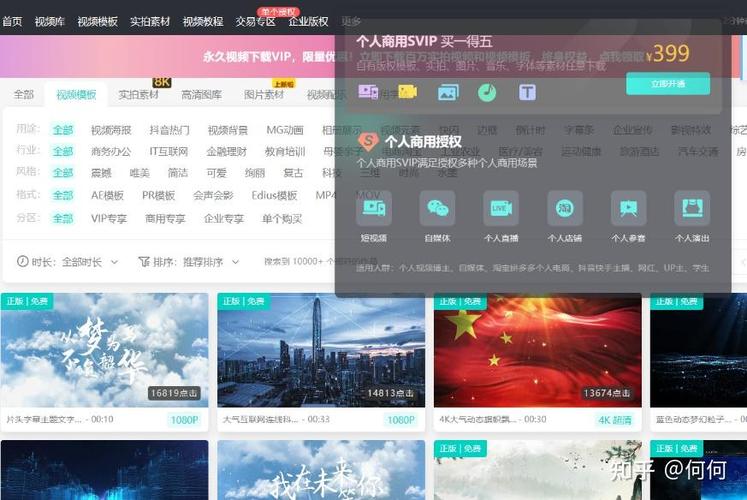Filter by 视频海报 usage
Screen dimensions: 747x500
[x=111, y=130]
